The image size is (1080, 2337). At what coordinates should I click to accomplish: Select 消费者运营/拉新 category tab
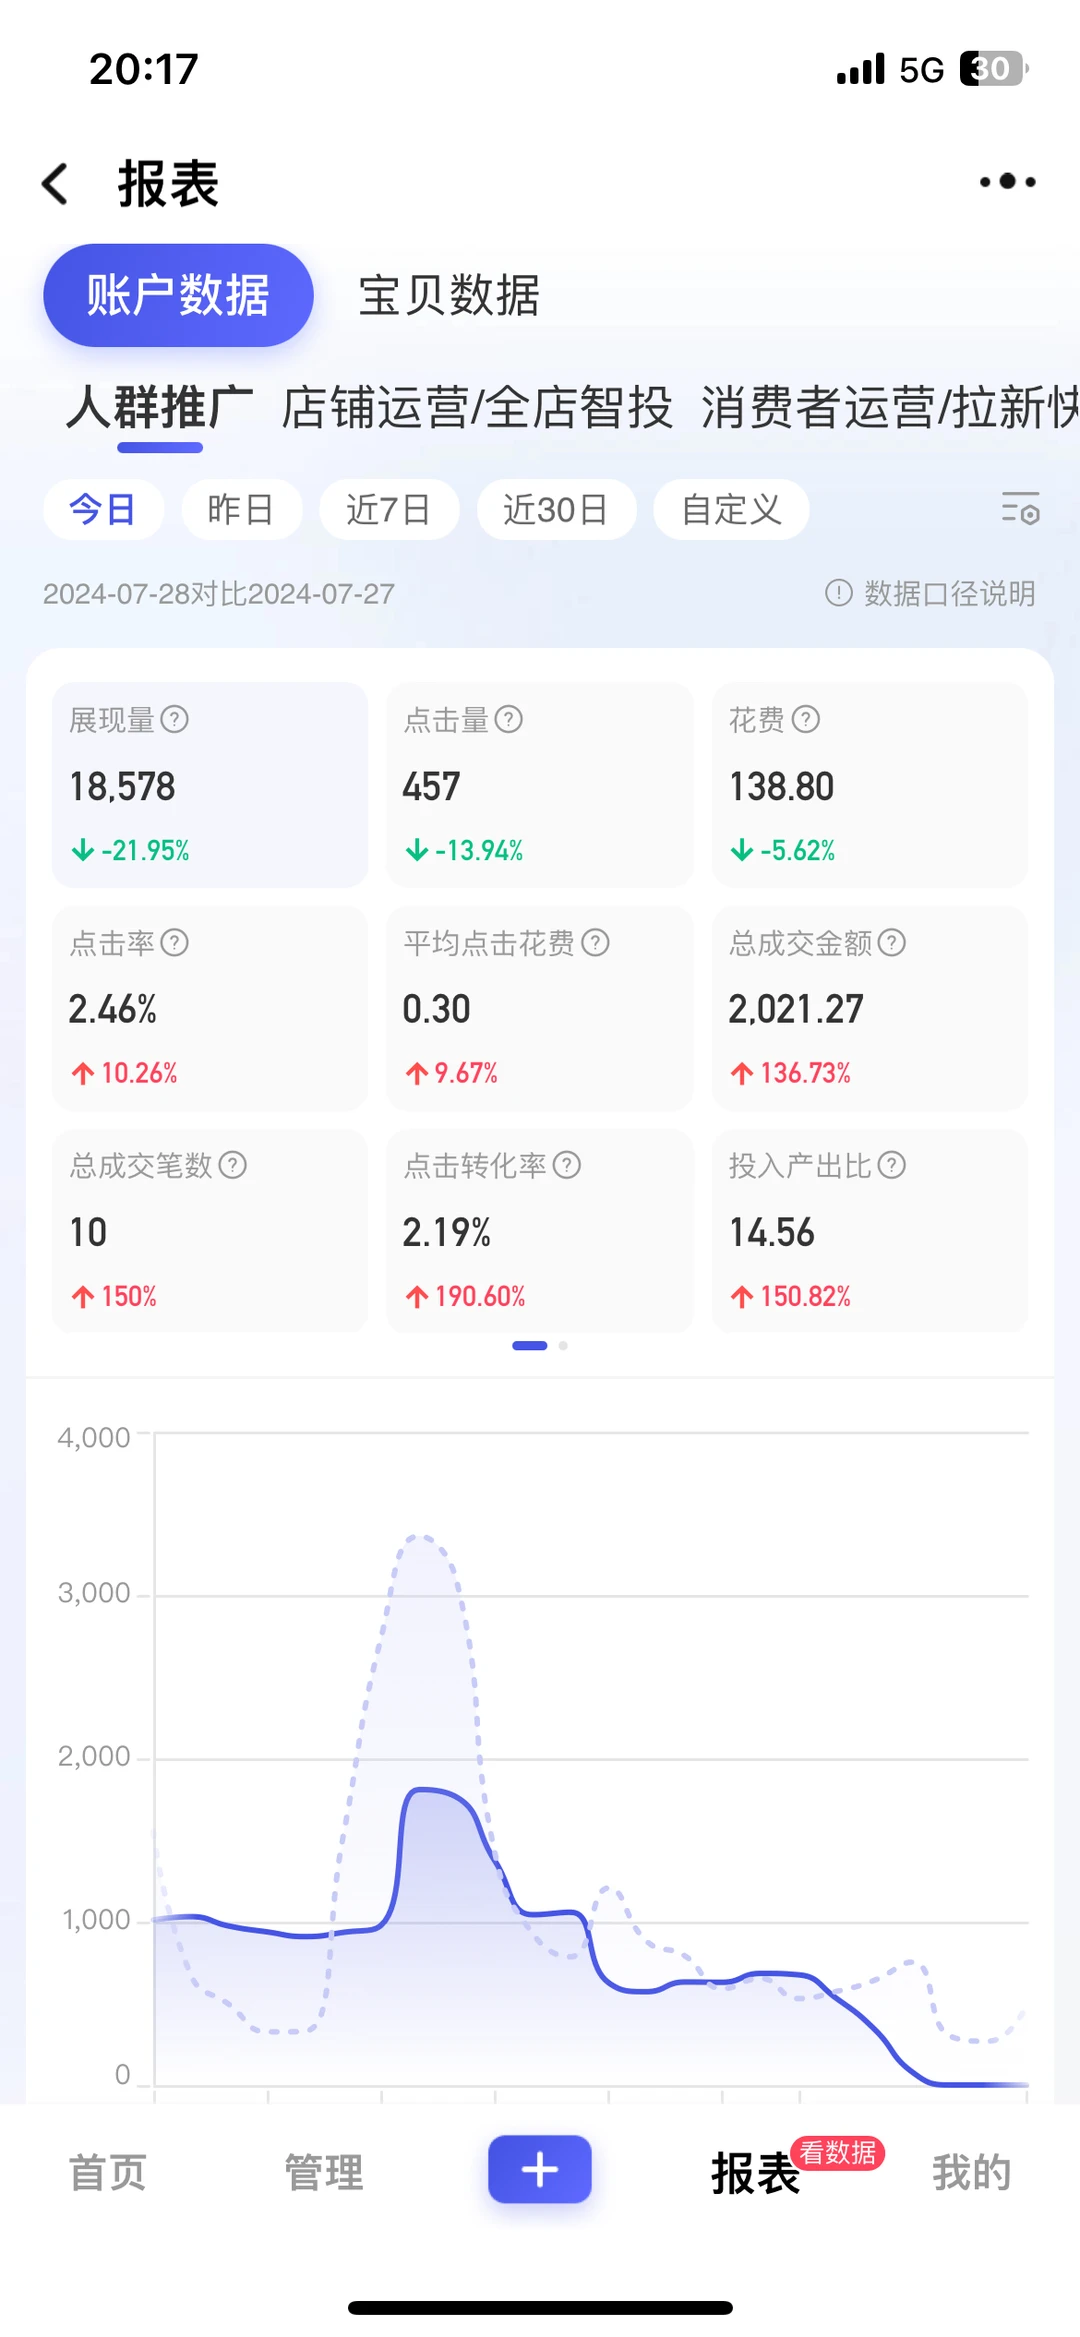tap(889, 407)
